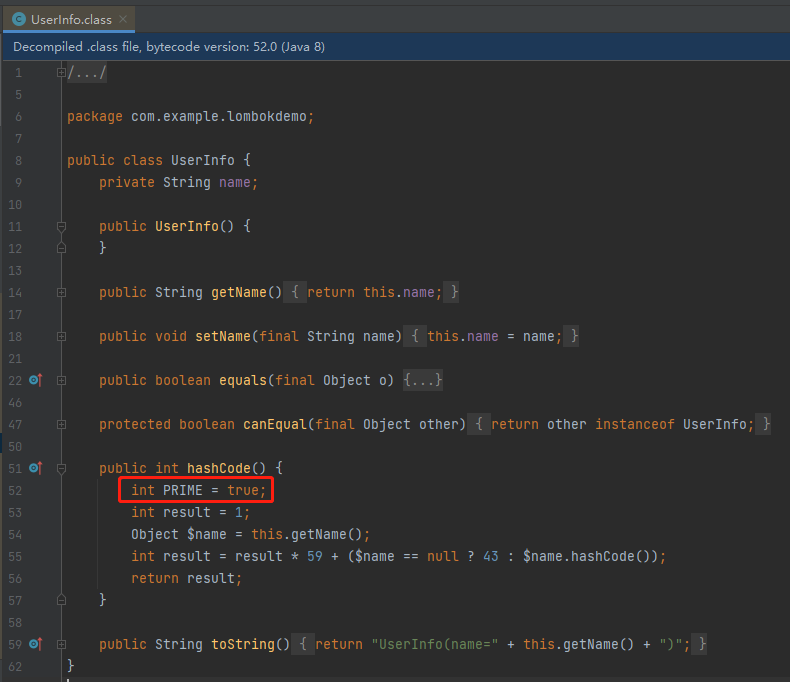The width and height of the screenshot is (790, 682).
Task: Click '$name' variable declaration on line 54
Action: pos(207,534)
